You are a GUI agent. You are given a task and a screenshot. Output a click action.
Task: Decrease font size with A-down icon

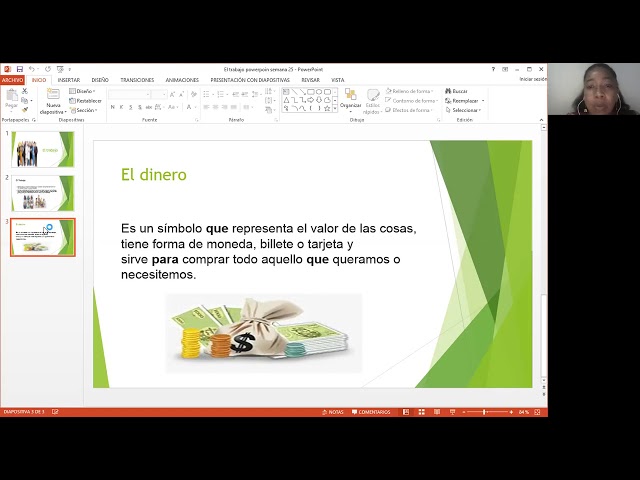(181, 94)
